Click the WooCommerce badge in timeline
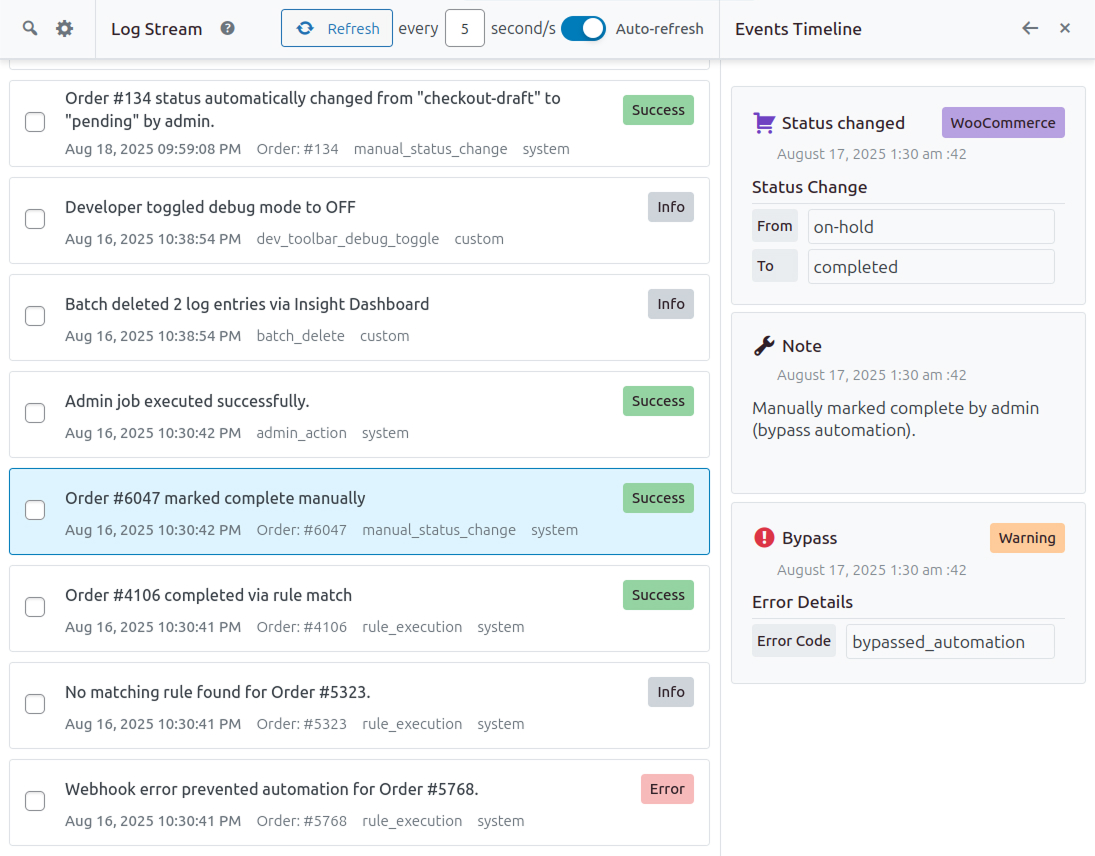This screenshot has width=1095, height=856. point(1002,123)
